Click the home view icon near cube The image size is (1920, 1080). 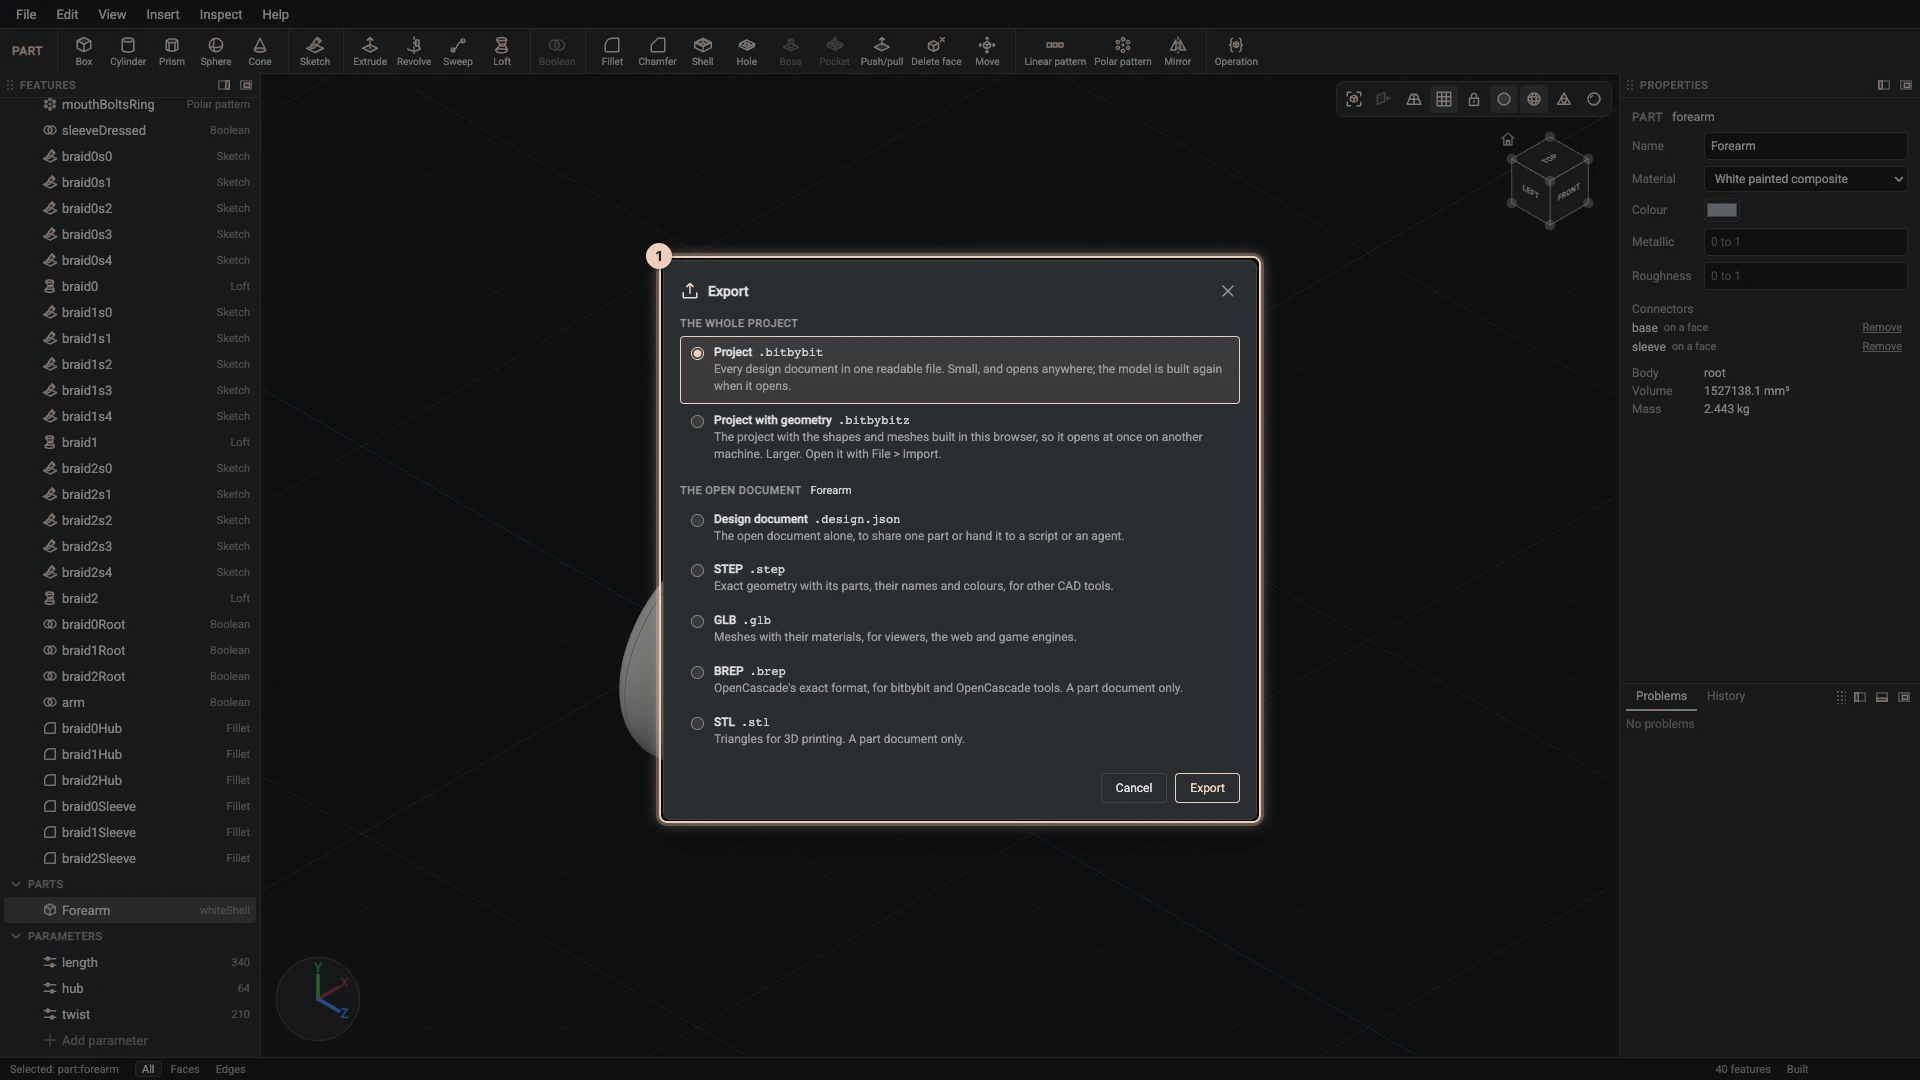click(x=1508, y=139)
